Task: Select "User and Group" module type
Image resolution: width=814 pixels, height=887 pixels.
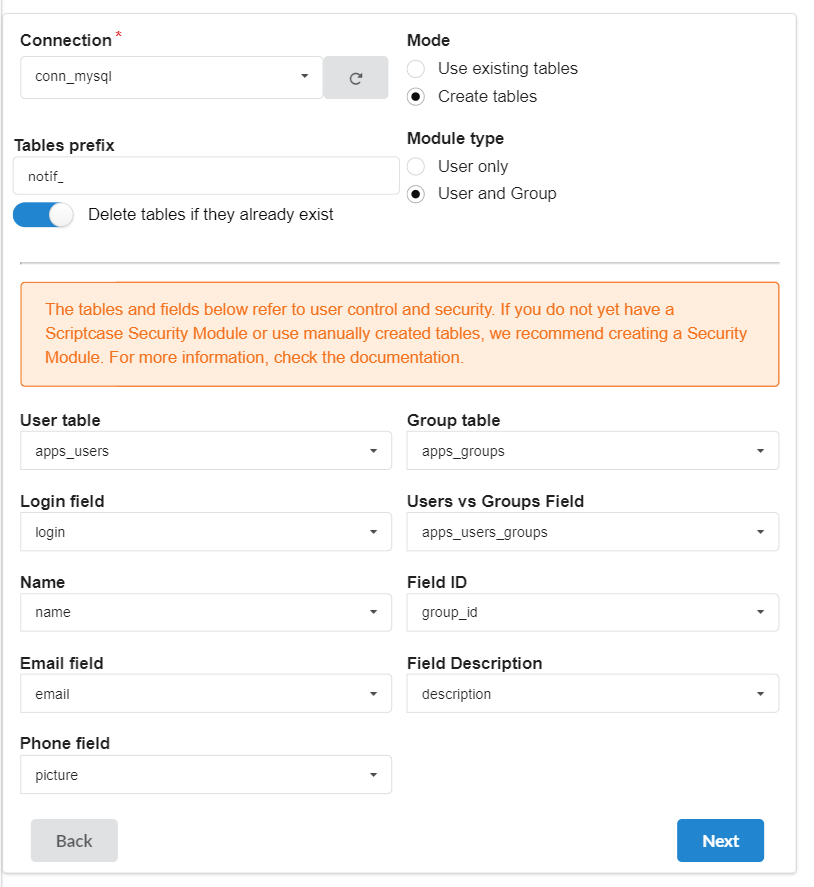Action: [x=415, y=194]
